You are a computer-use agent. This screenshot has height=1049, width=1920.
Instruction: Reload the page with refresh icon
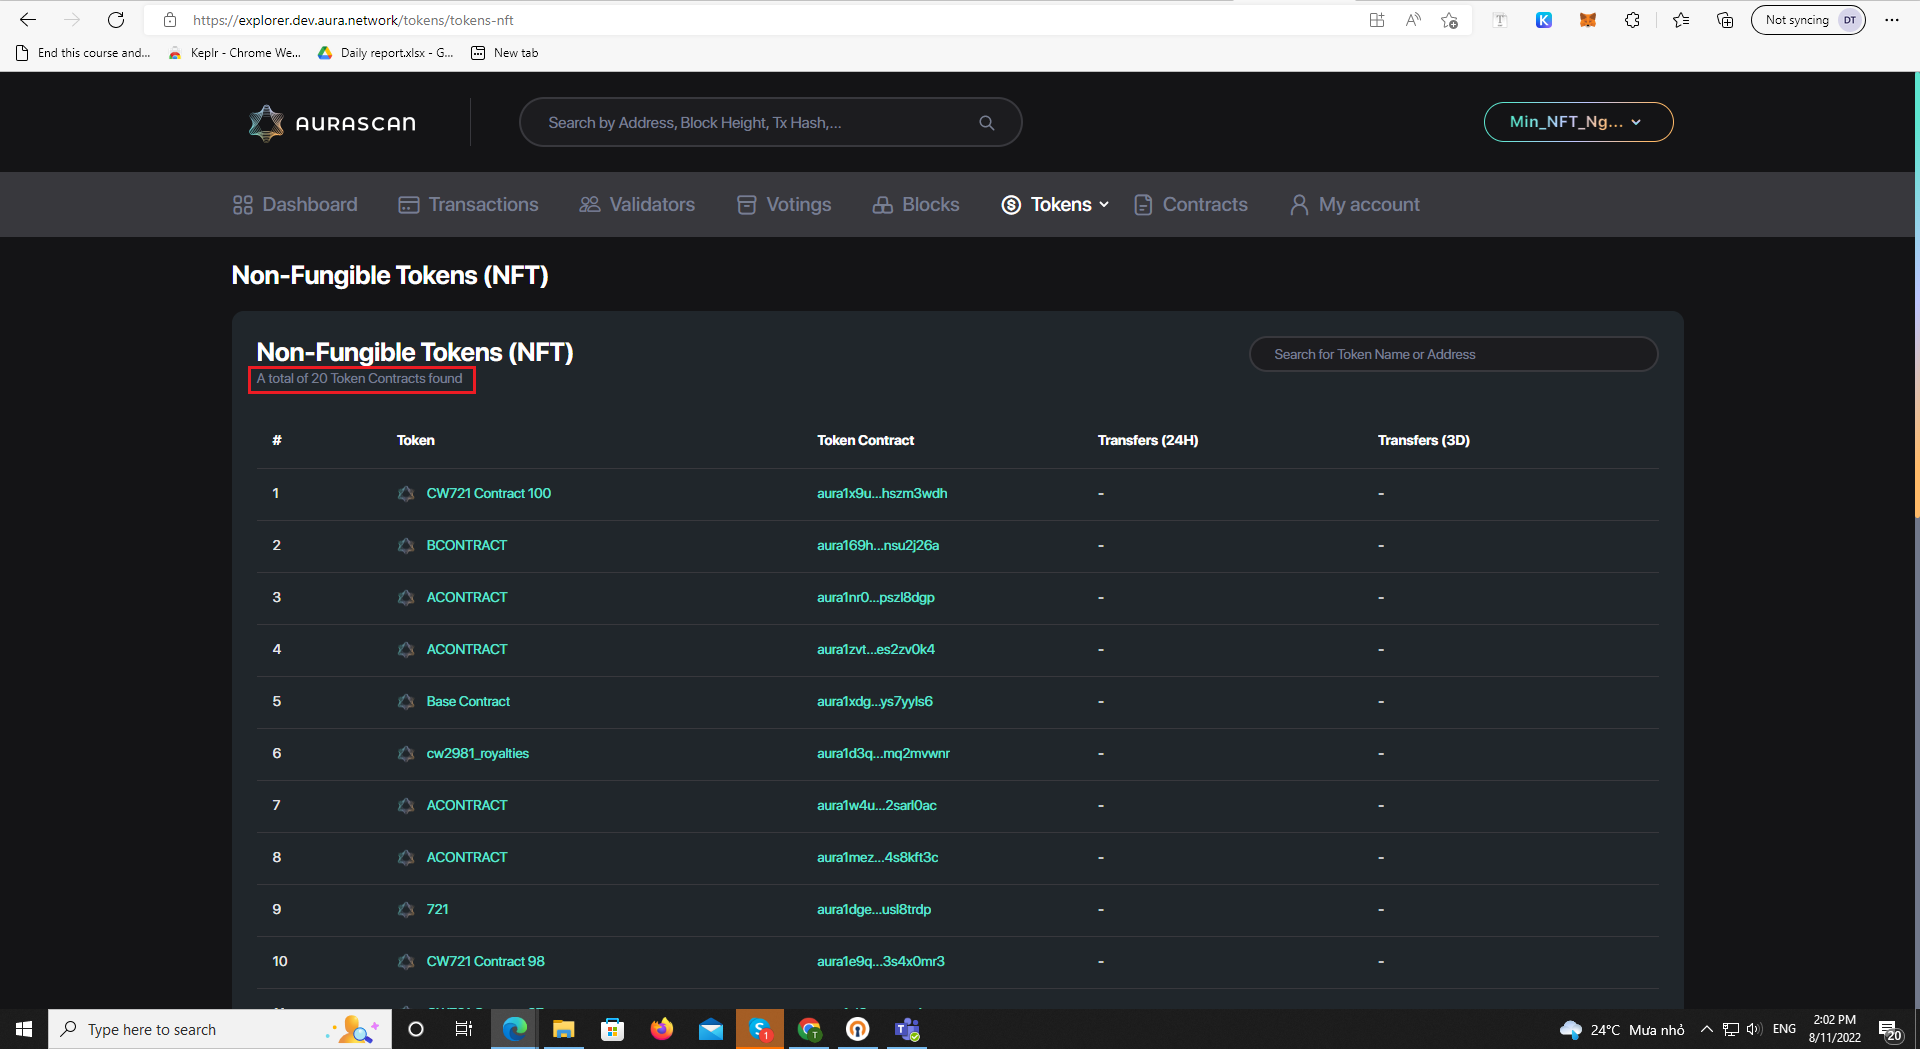pyautogui.click(x=116, y=20)
